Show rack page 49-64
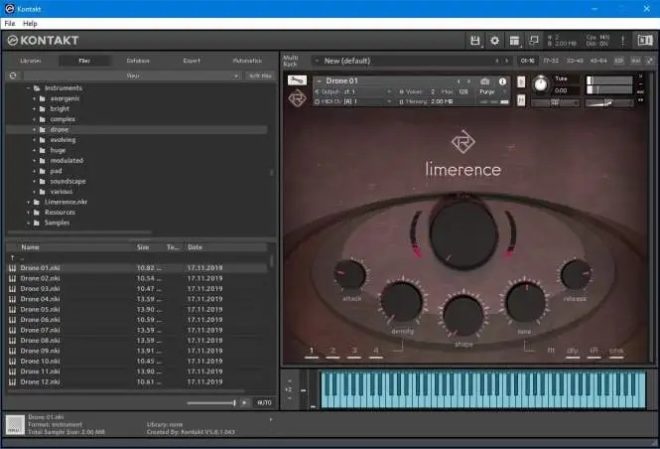Screen dimensions: 660x449 pos(599,61)
